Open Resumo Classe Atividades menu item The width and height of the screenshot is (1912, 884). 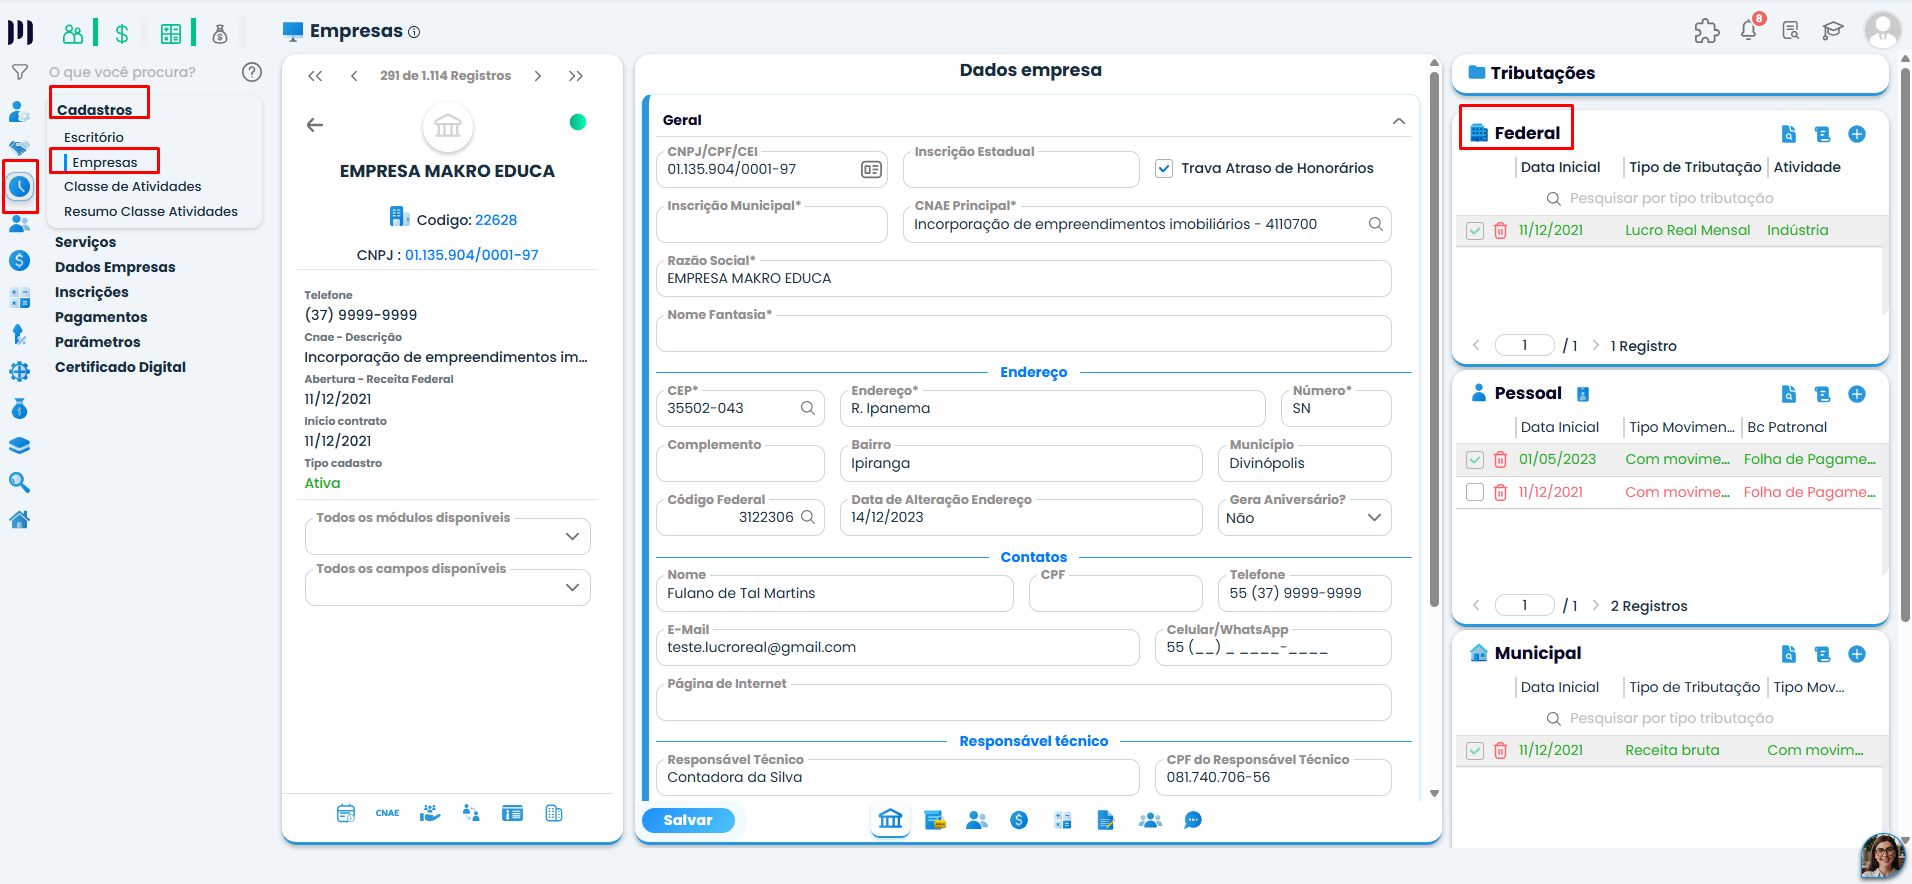[x=151, y=211]
